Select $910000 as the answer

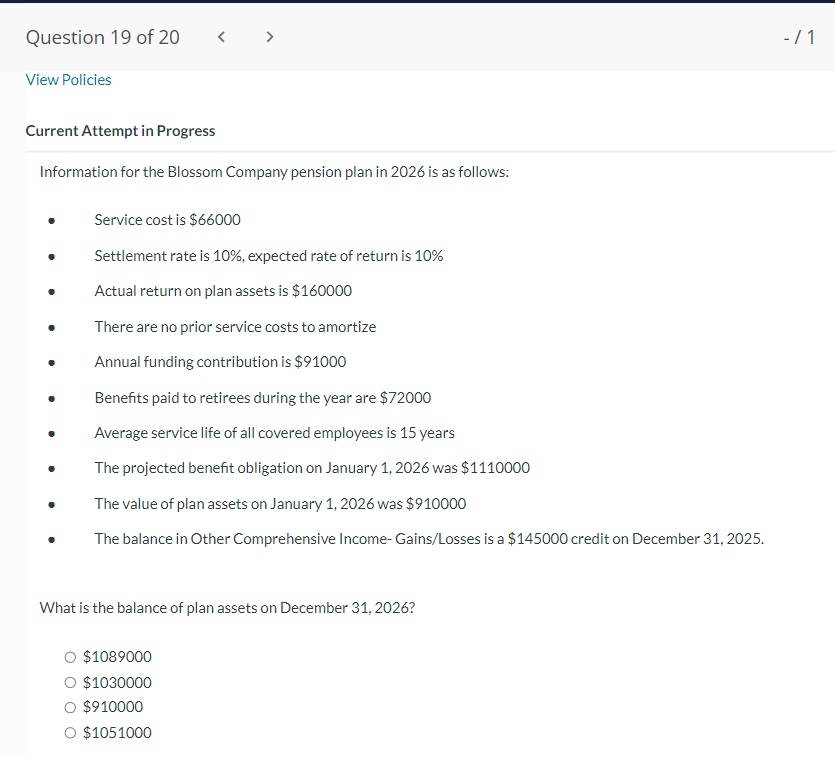(x=70, y=707)
